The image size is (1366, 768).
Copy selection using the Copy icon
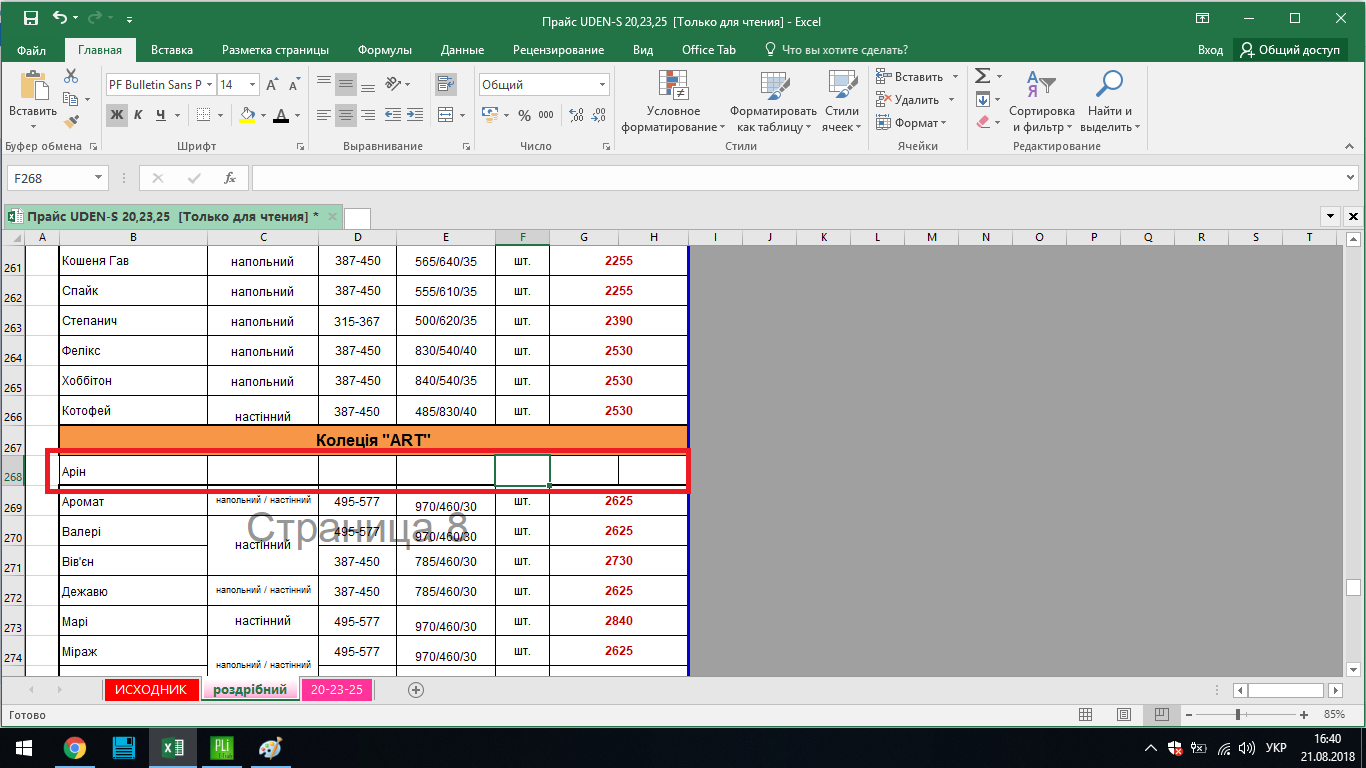click(70, 99)
